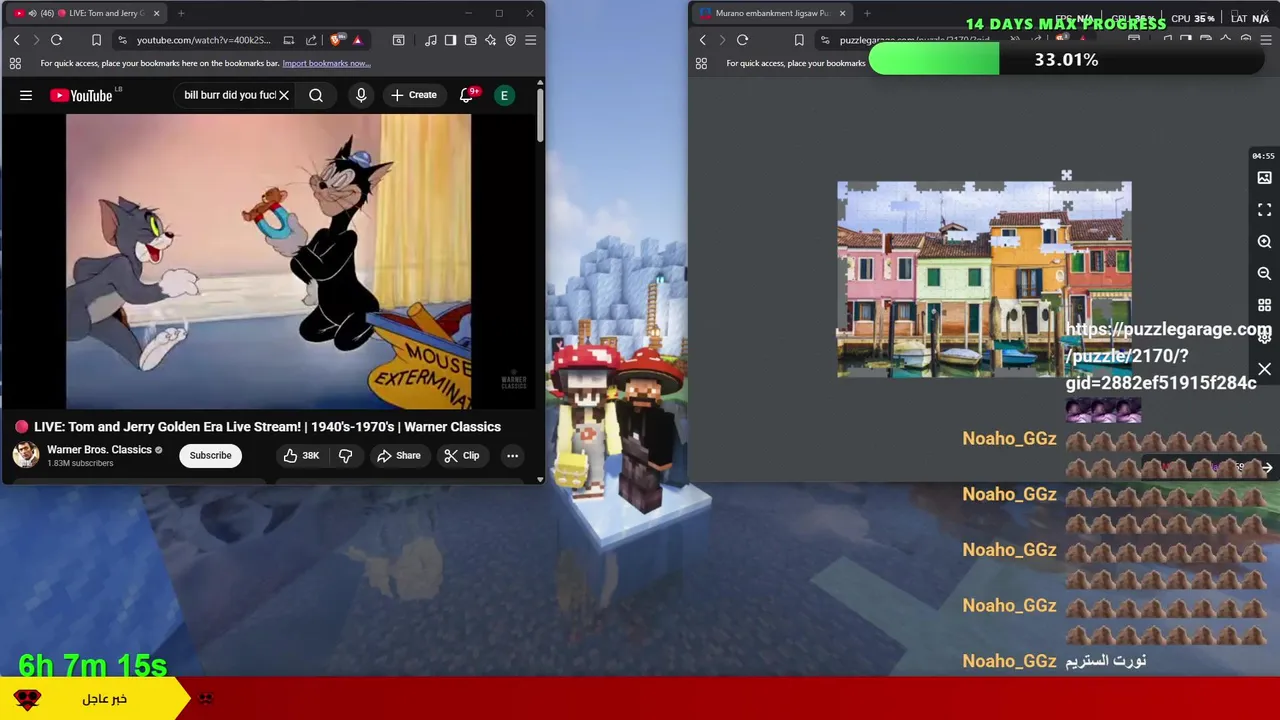
Task: Click the Share button under the video
Action: pyautogui.click(x=398, y=455)
